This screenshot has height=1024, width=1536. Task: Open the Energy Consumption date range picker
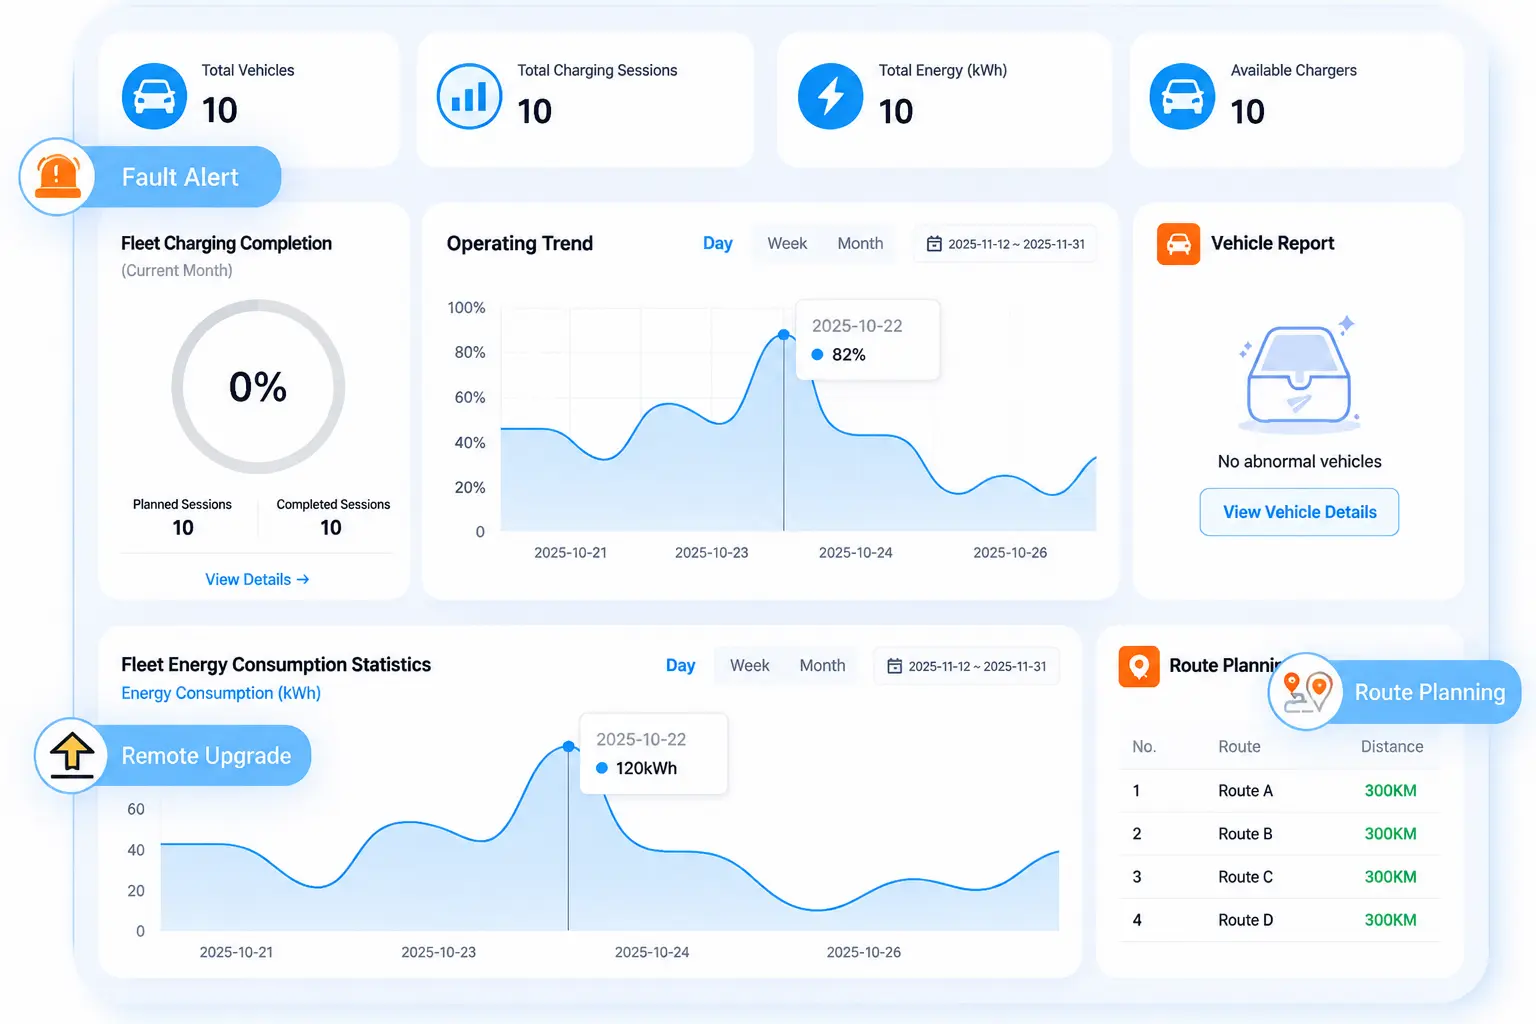(967, 666)
